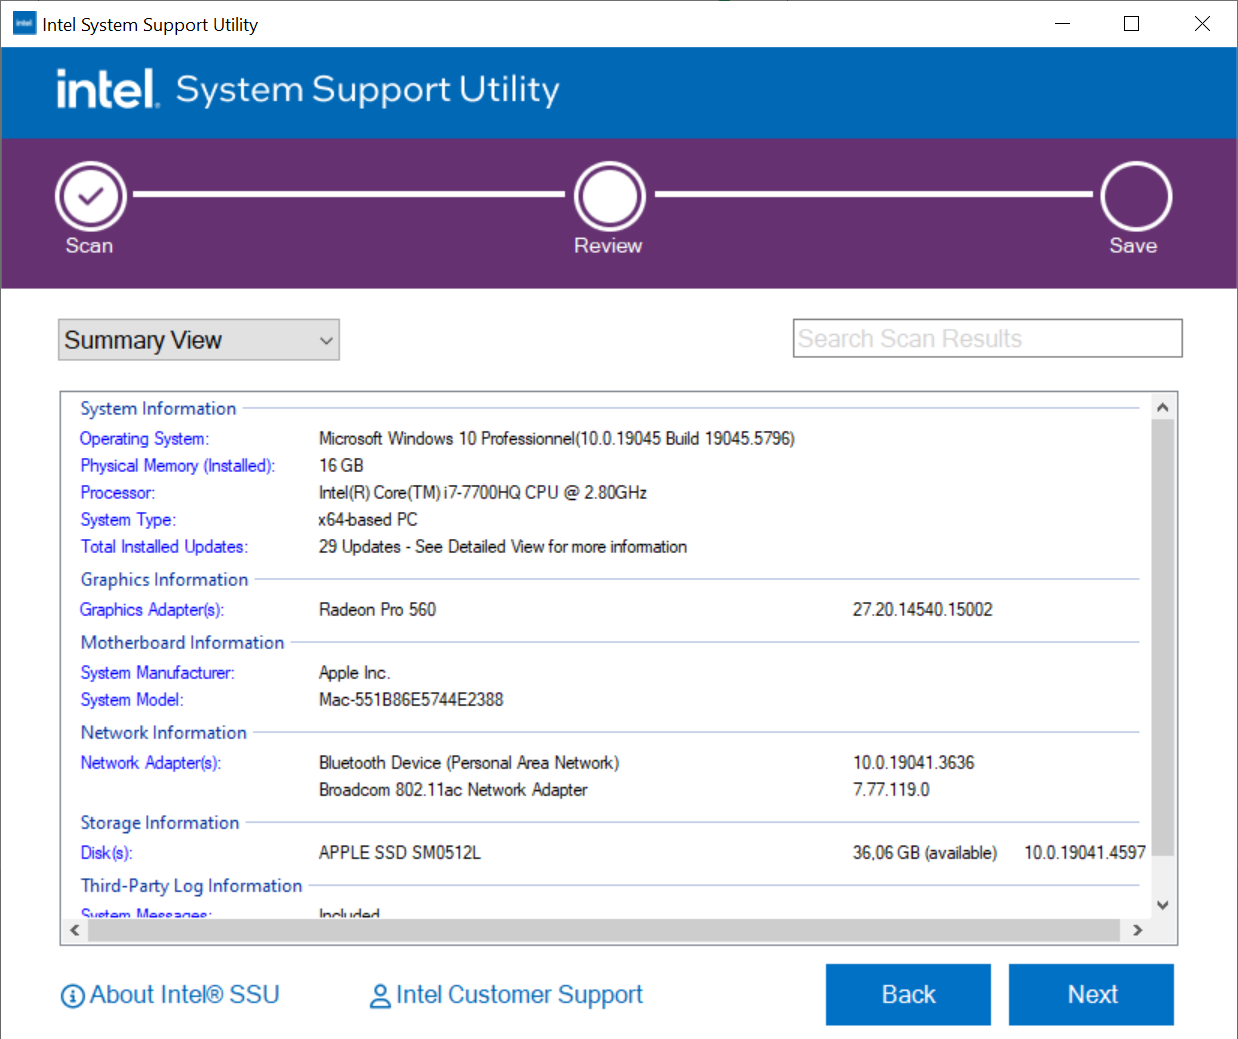Click the Scan step checkmark circle
Viewport: 1238px width, 1039px height.
click(91, 196)
